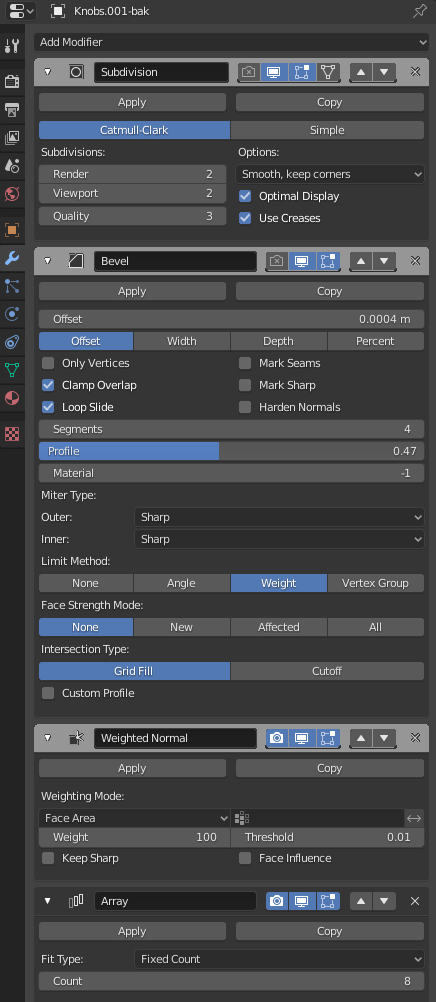Toggle Bevel viewport display monitor icon

(302, 261)
